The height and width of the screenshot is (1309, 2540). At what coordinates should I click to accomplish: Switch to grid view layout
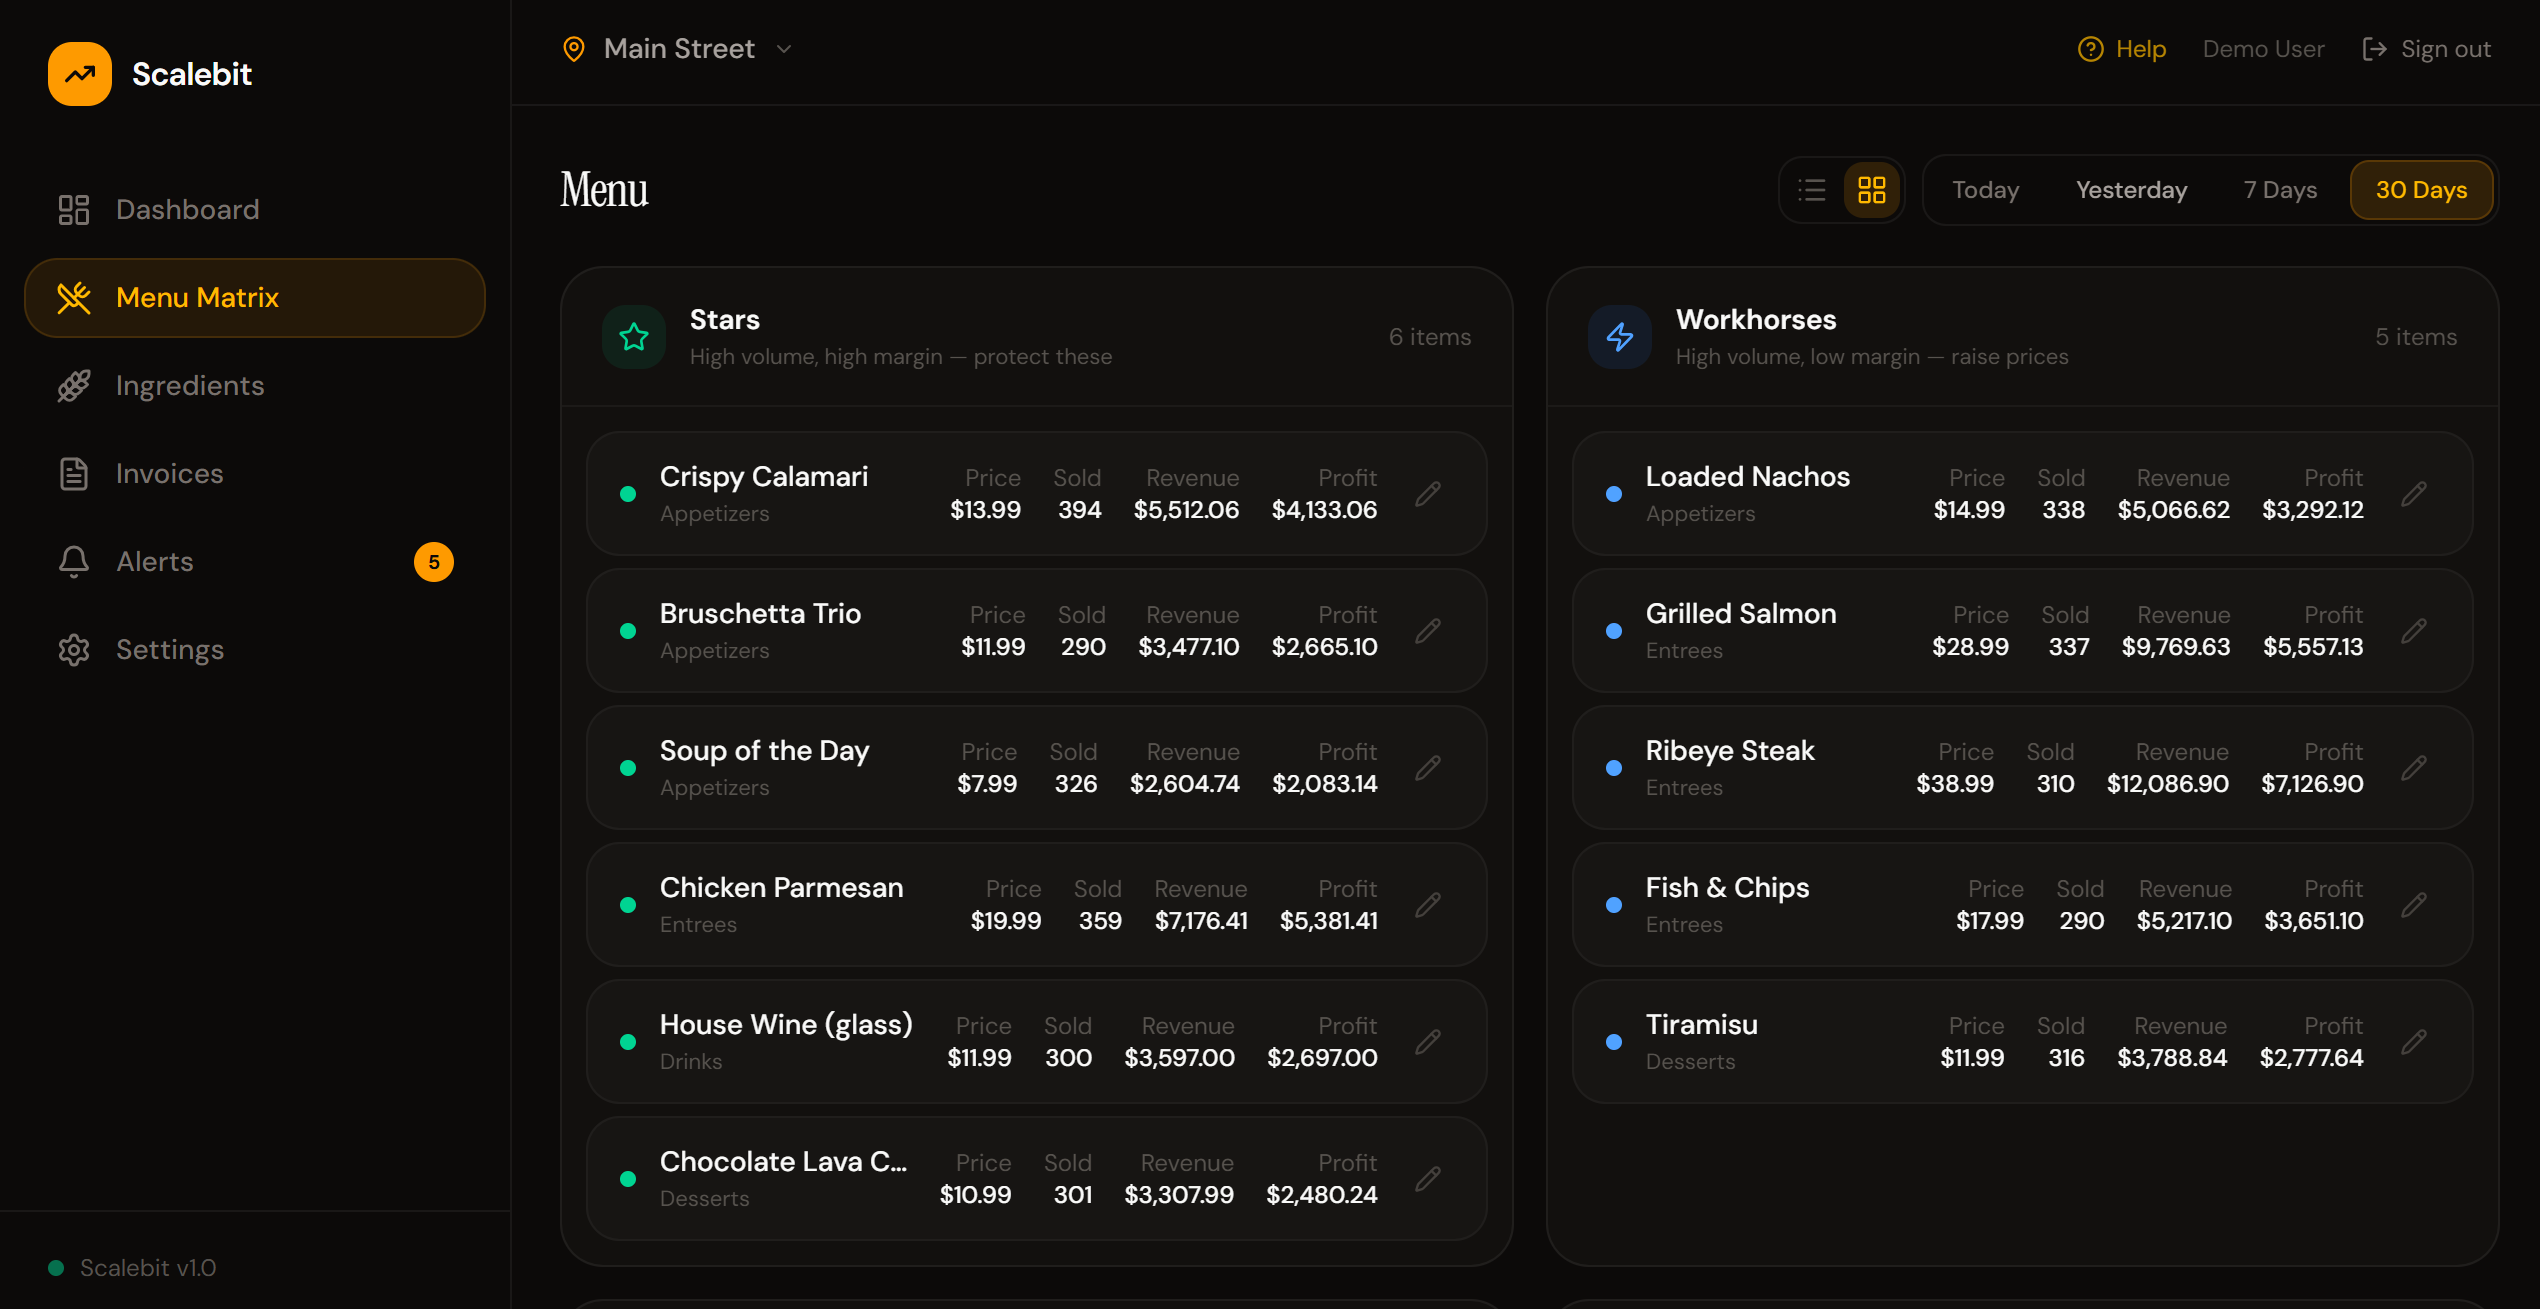point(1872,190)
